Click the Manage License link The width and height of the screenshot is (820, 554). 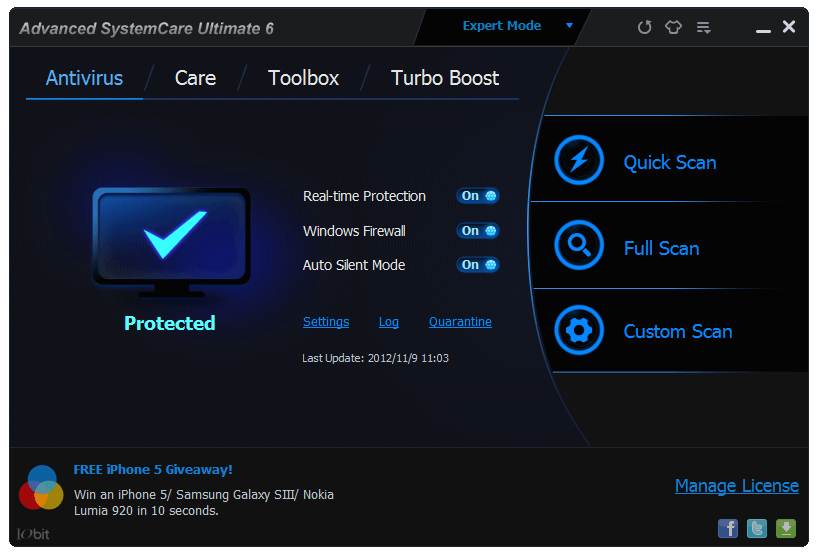[x=737, y=486]
